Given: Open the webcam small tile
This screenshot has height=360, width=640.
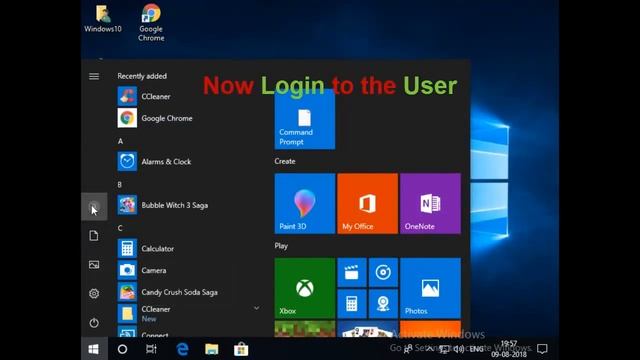Looking at the screenshot, I should point(383,304).
